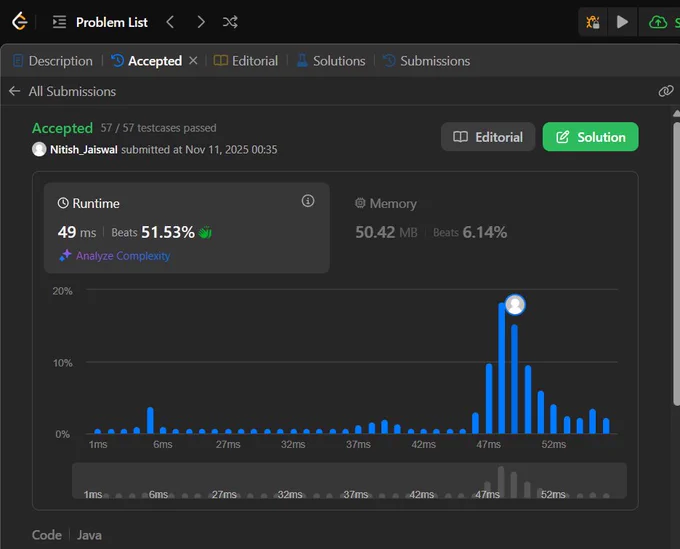Click the vertical scrollbar on the right

coord(676,263)
